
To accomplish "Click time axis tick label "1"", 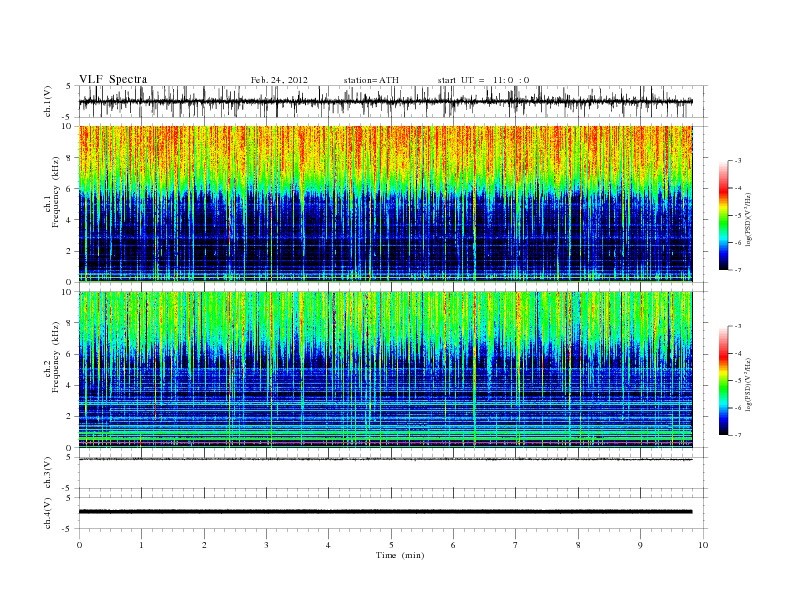I will [x=141, y=545].
